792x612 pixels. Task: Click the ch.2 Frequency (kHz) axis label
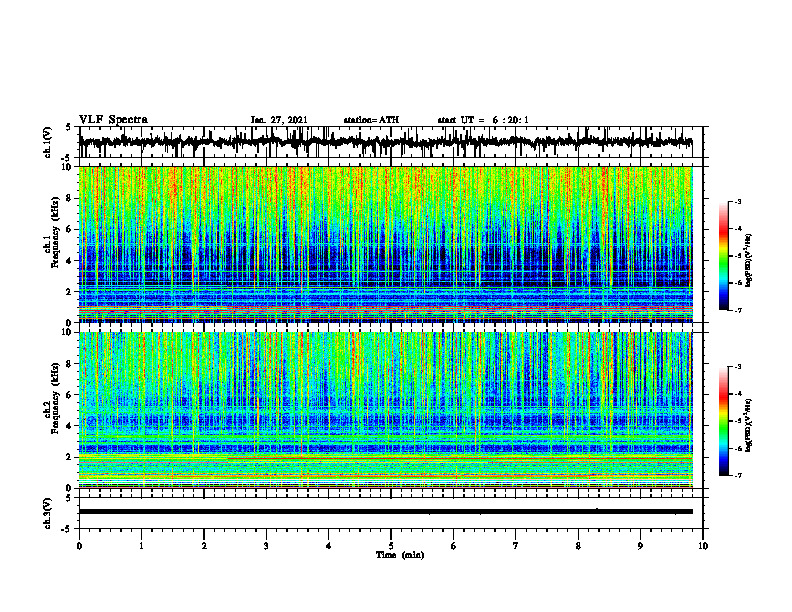tap(53, 398)
